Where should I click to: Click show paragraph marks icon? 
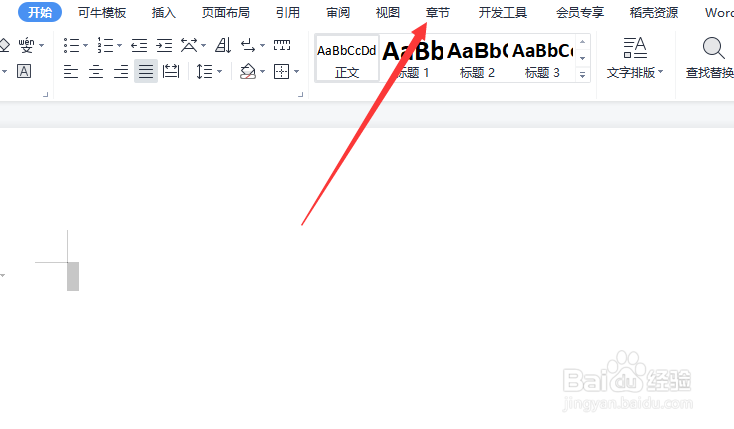point(248,45)
